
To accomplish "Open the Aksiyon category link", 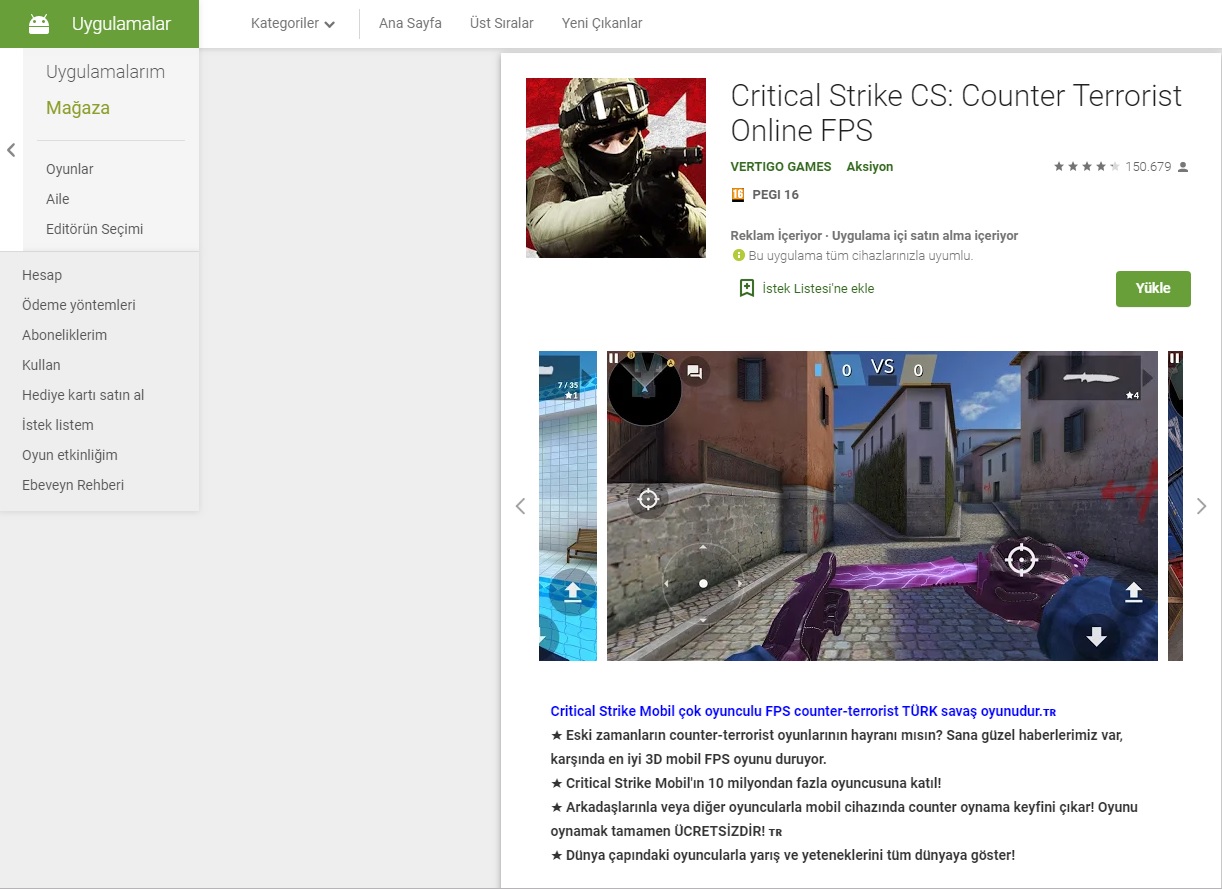I will (869, 167).
